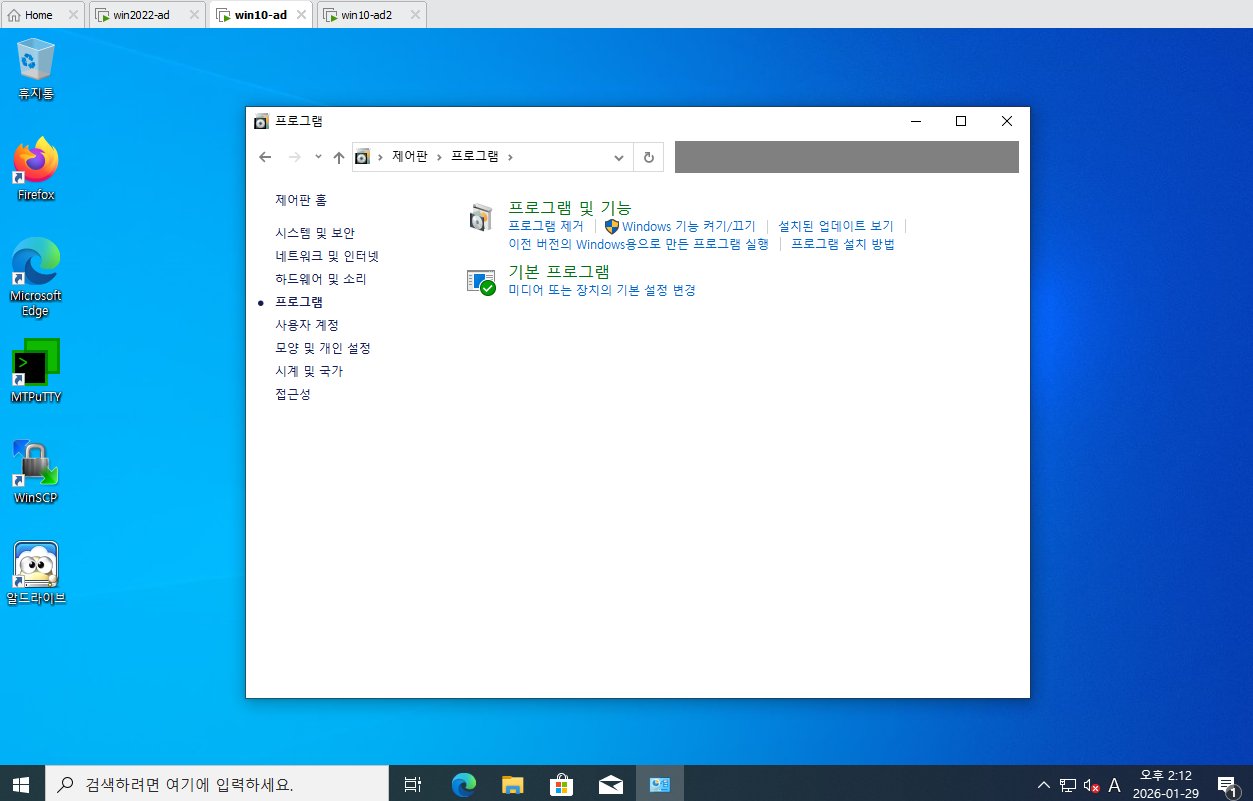The image size is (1253, 801).
Task: Go to 모양 및 개인 설정
Action: pos(323,348)
